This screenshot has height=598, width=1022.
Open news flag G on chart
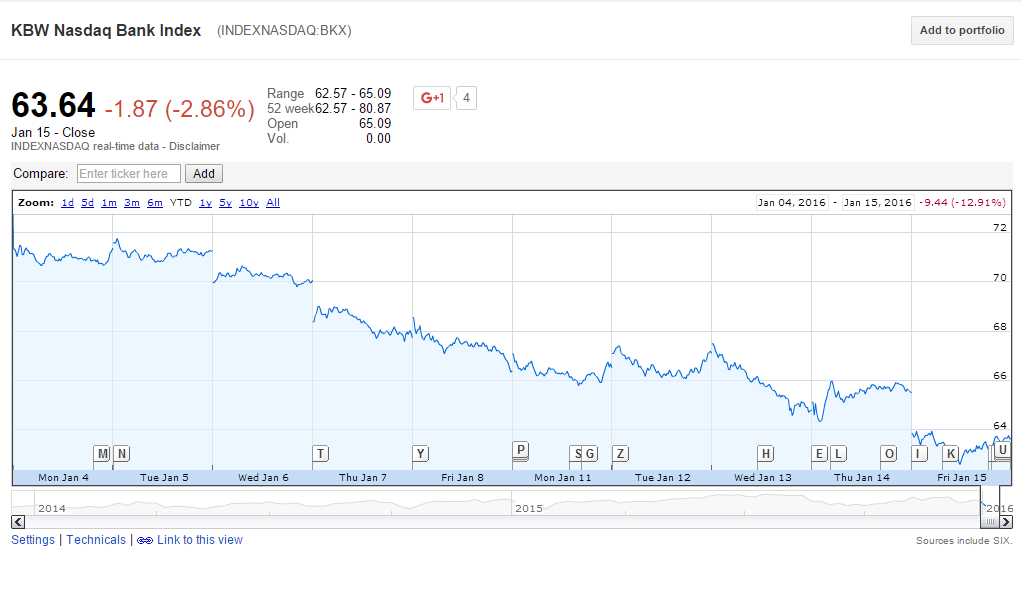point(589,454)
